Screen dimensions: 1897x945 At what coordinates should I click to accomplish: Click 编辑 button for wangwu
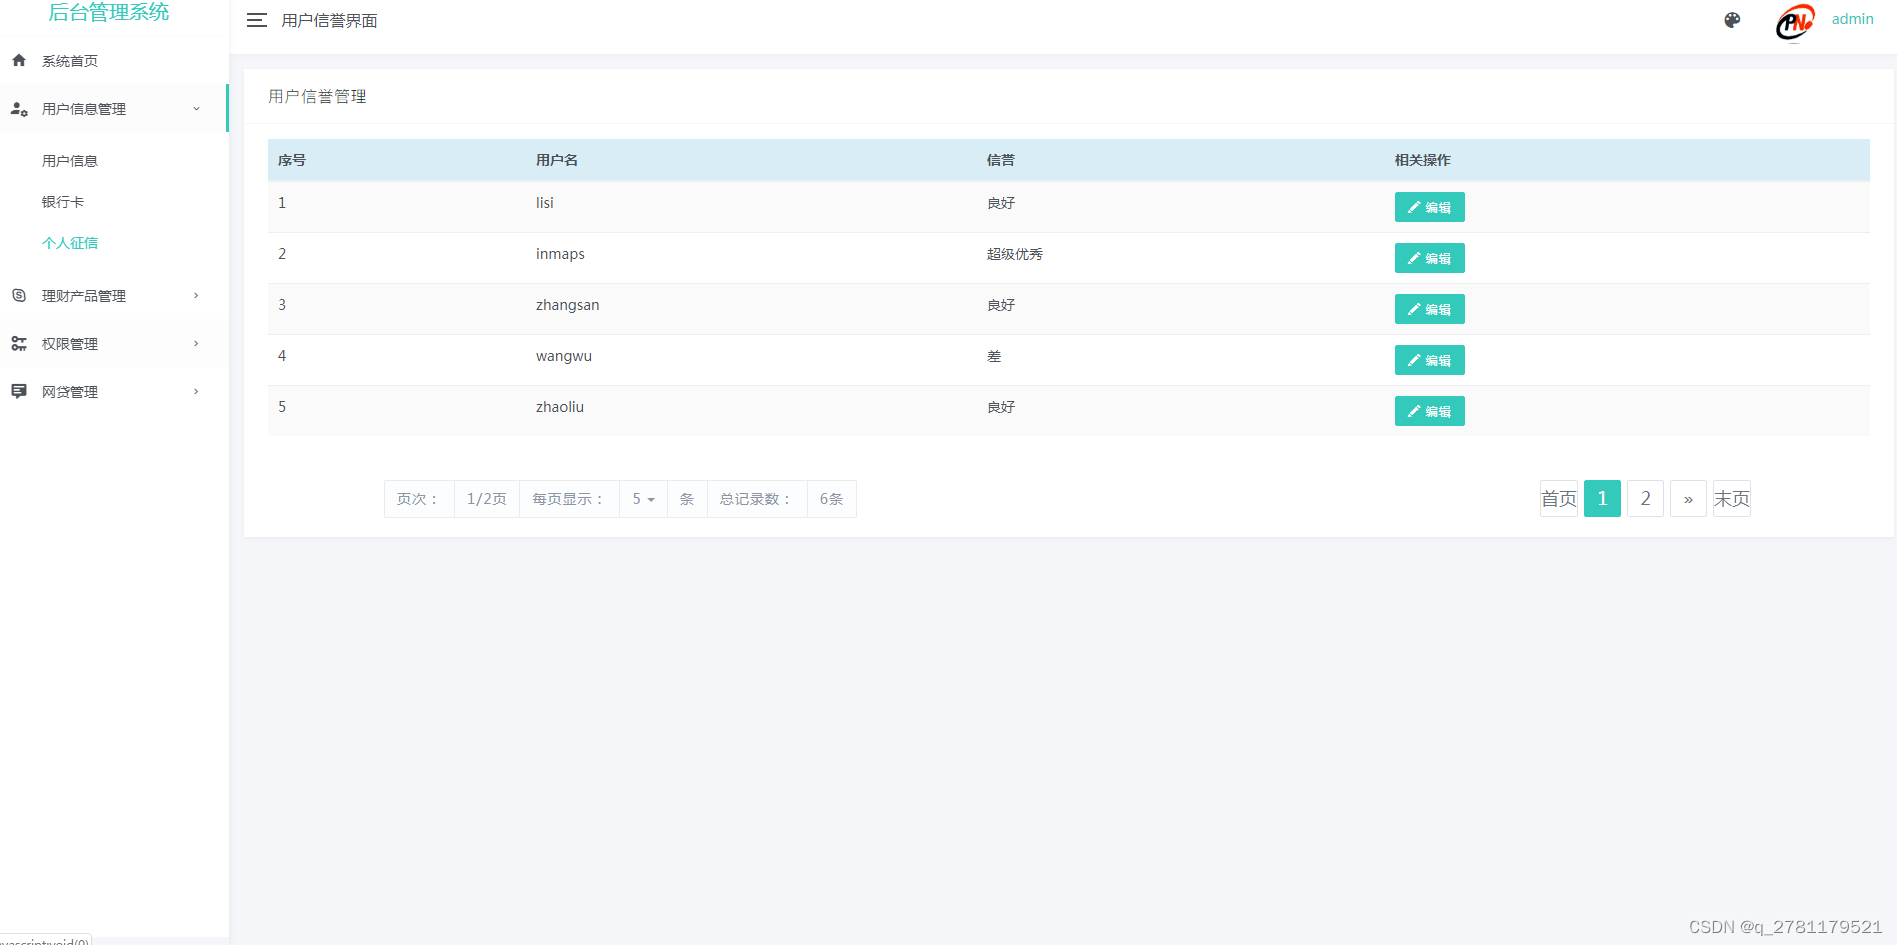[1429, 360]
